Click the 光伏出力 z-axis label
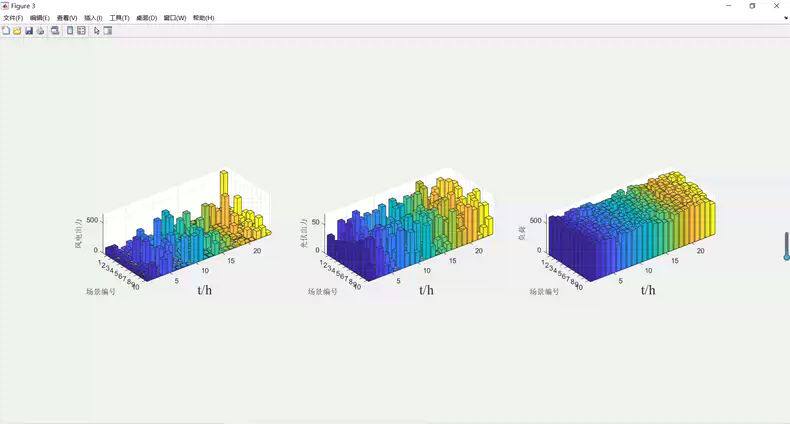This screenshot has height=424, width=790. tap(303, 233)
